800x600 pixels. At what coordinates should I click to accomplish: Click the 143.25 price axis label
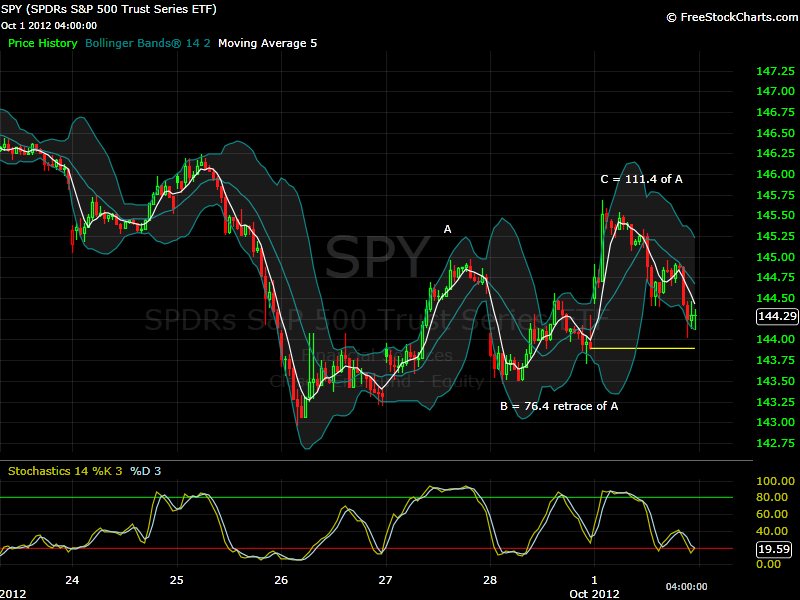tap(775, 402)
